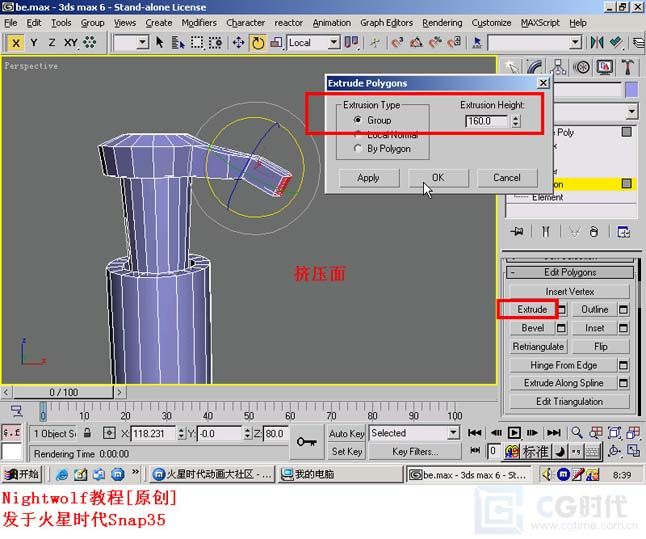Toggle Window/Crossing selection mode

(215, 42)
